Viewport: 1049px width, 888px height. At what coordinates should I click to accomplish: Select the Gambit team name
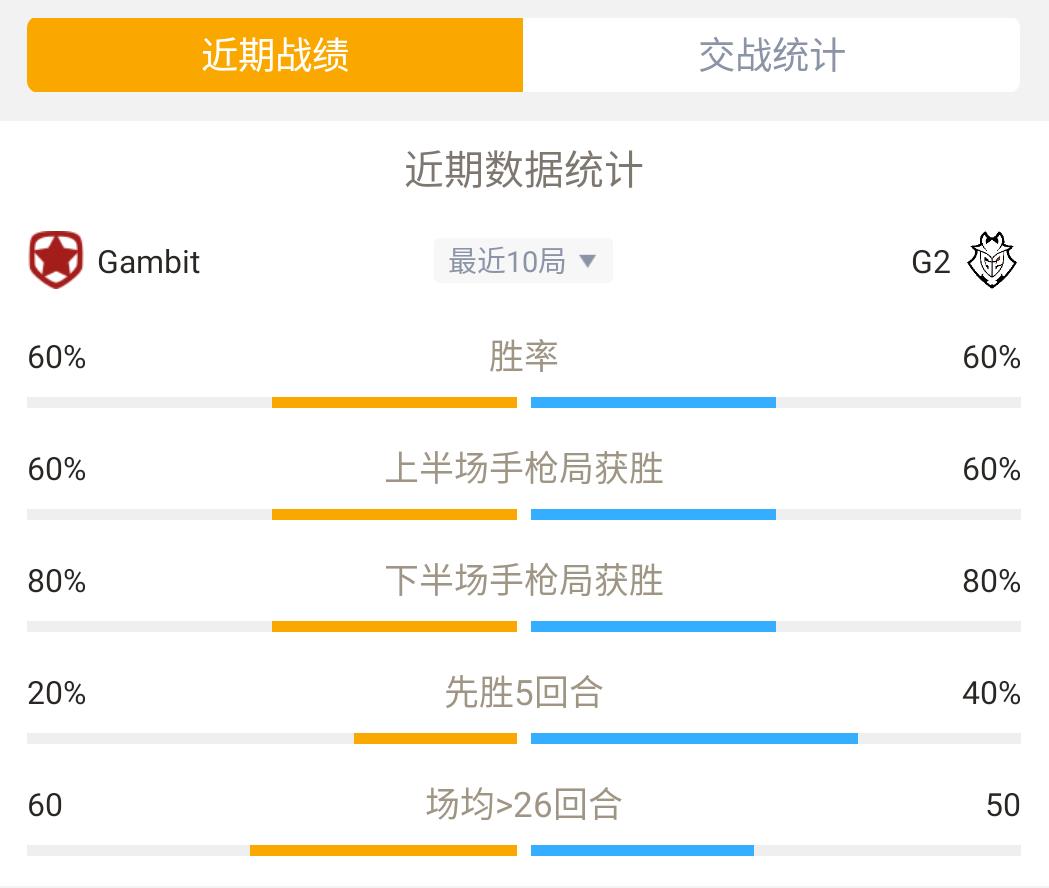(149, 262)
